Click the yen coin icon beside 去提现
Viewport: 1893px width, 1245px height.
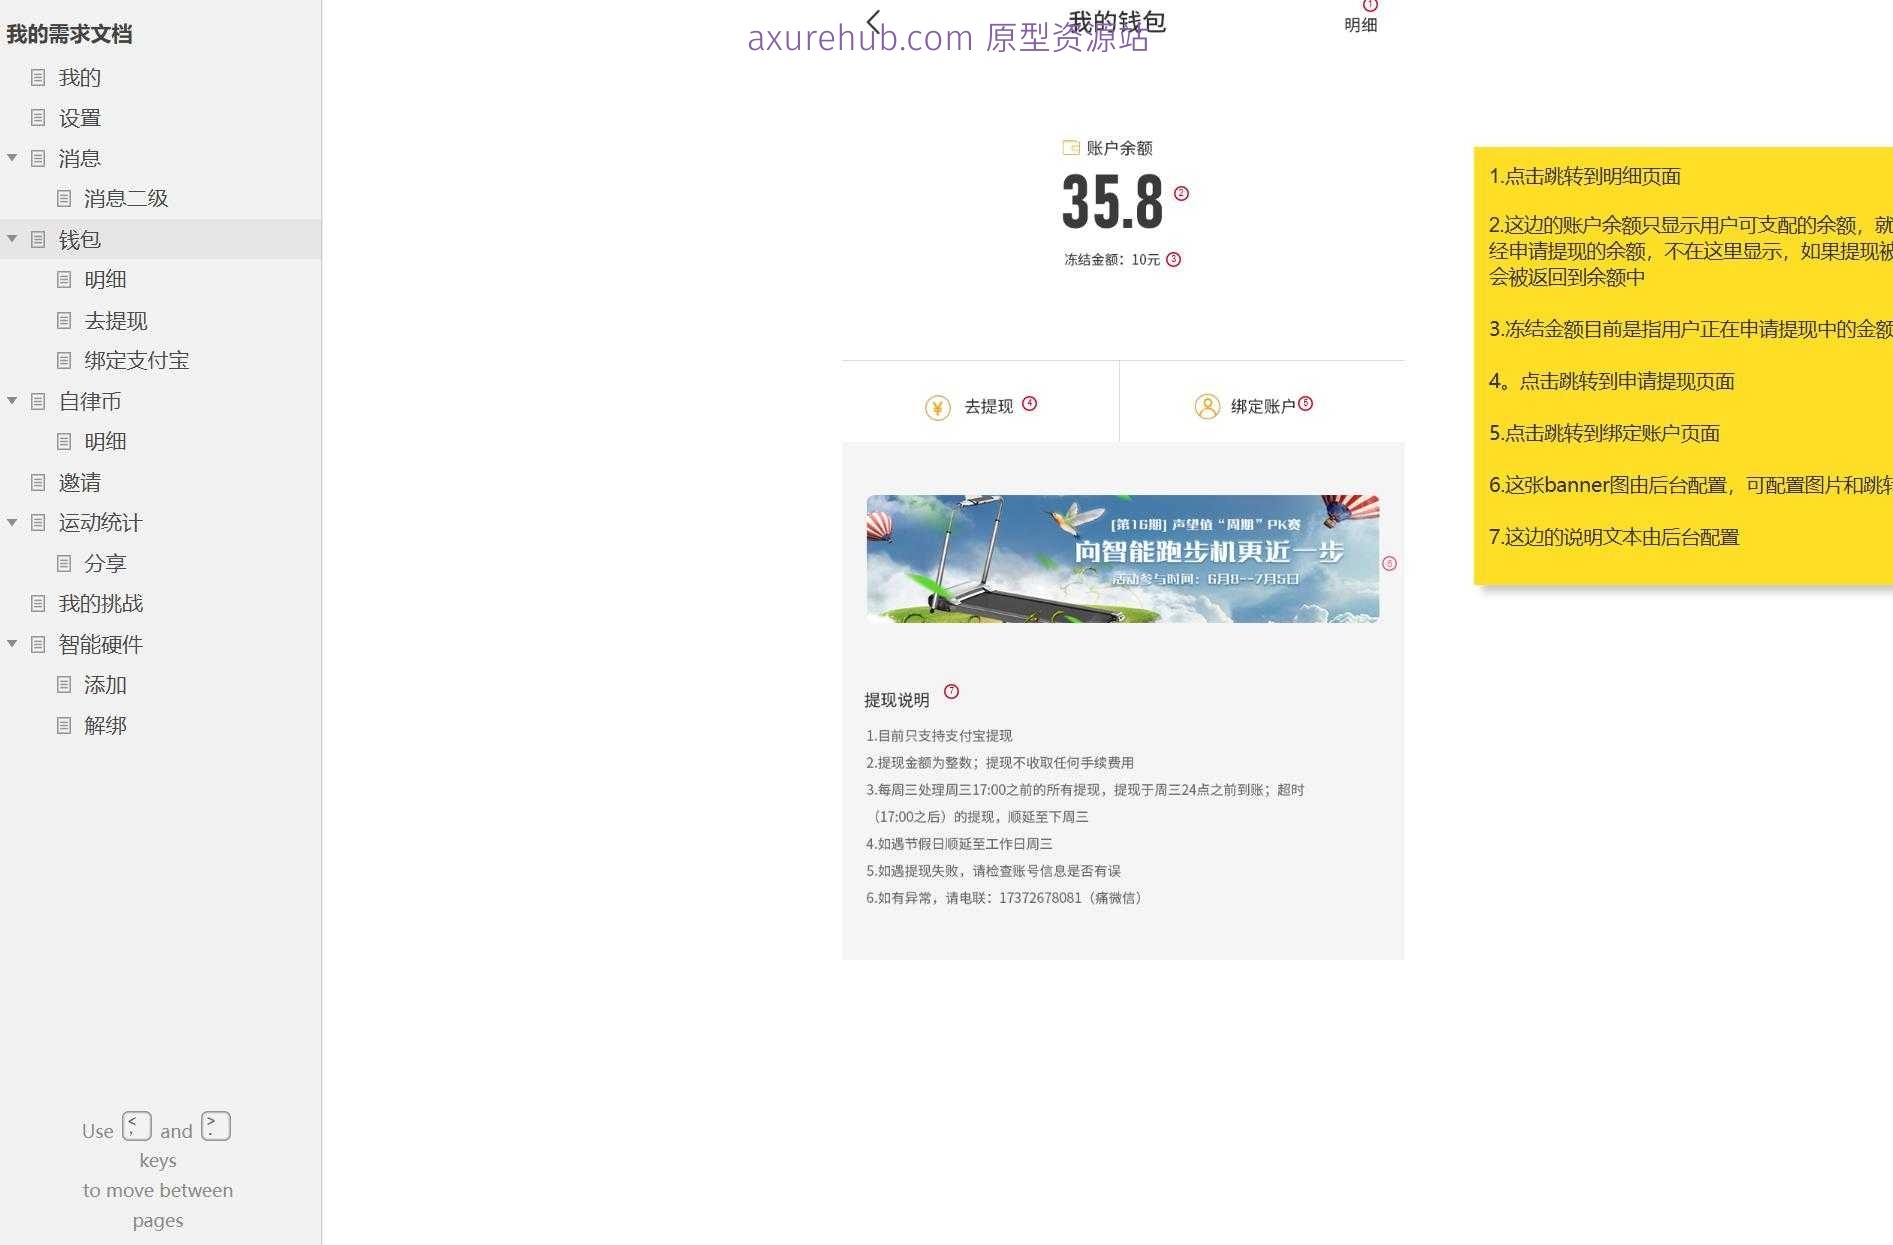938,407
